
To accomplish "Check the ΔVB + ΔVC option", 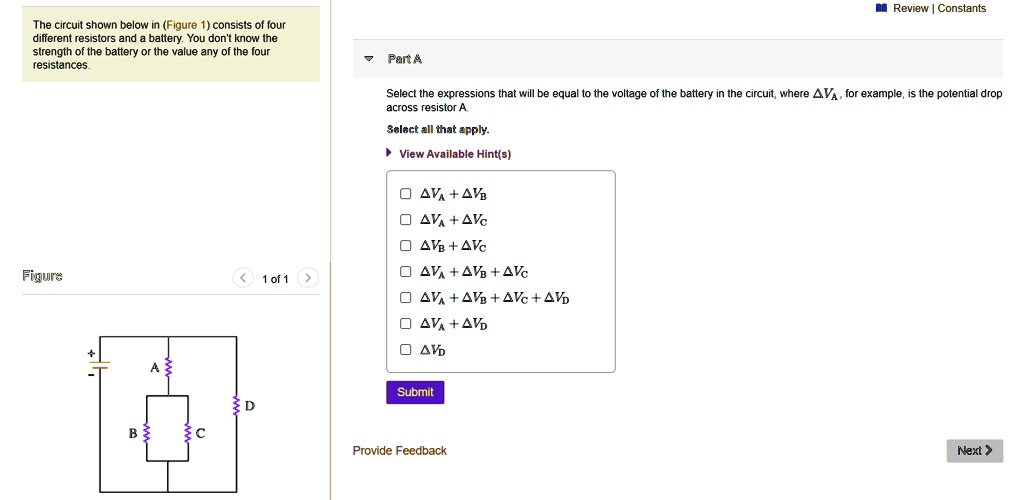I will pos(405,246).
